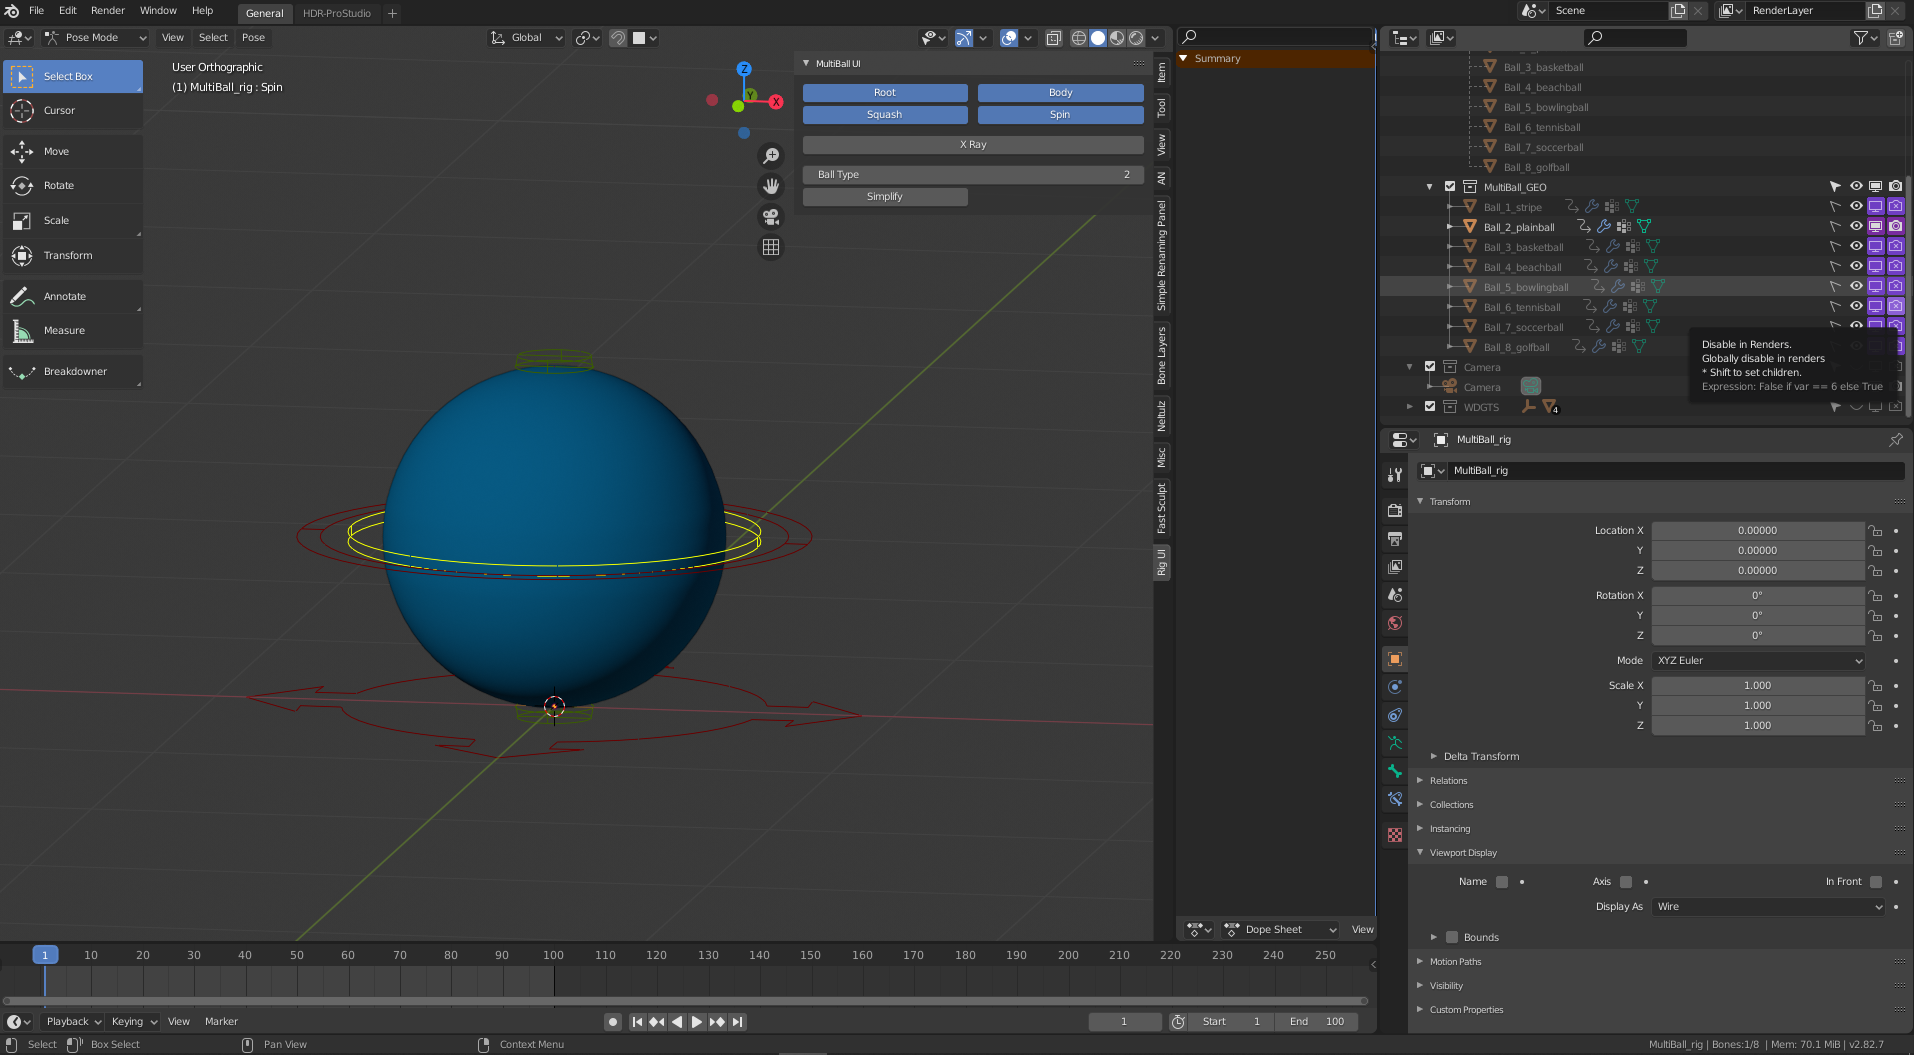Switch to the HDR-ProStudio workspace tab
Screen dimensions: 1914x1055
(x=336, y=13)
